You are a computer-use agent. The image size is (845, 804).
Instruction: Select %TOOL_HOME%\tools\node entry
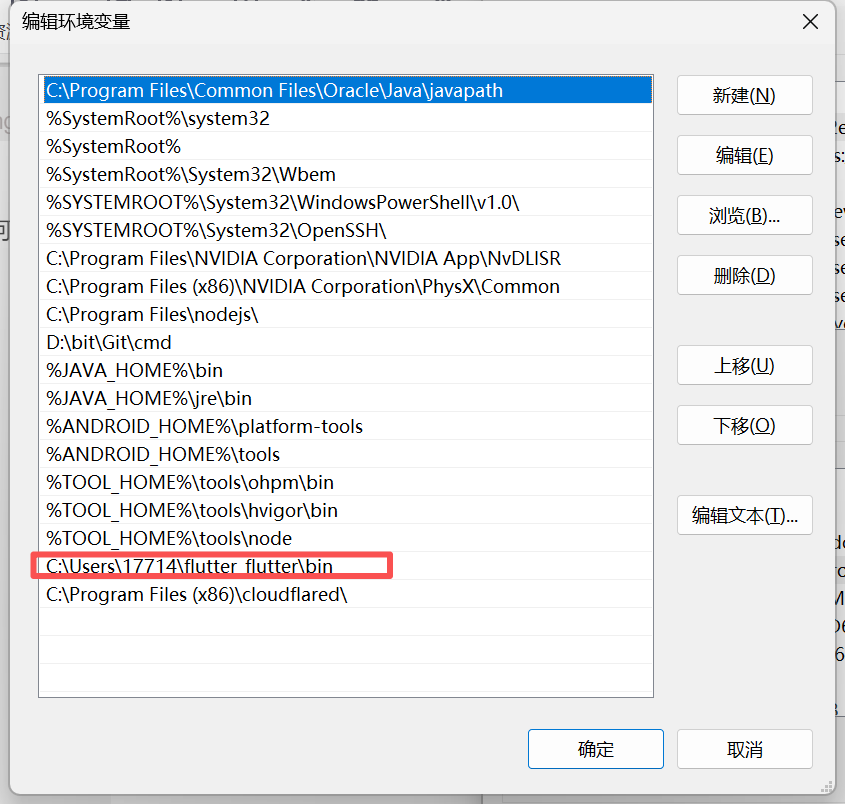[346, 538]
